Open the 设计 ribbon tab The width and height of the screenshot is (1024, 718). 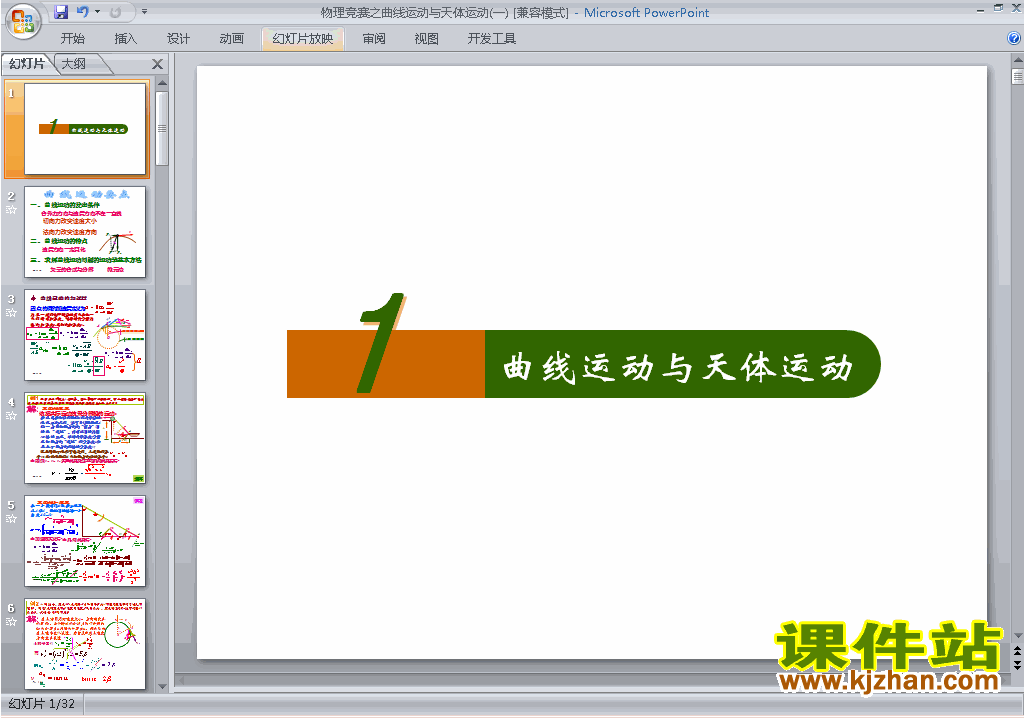178,39
